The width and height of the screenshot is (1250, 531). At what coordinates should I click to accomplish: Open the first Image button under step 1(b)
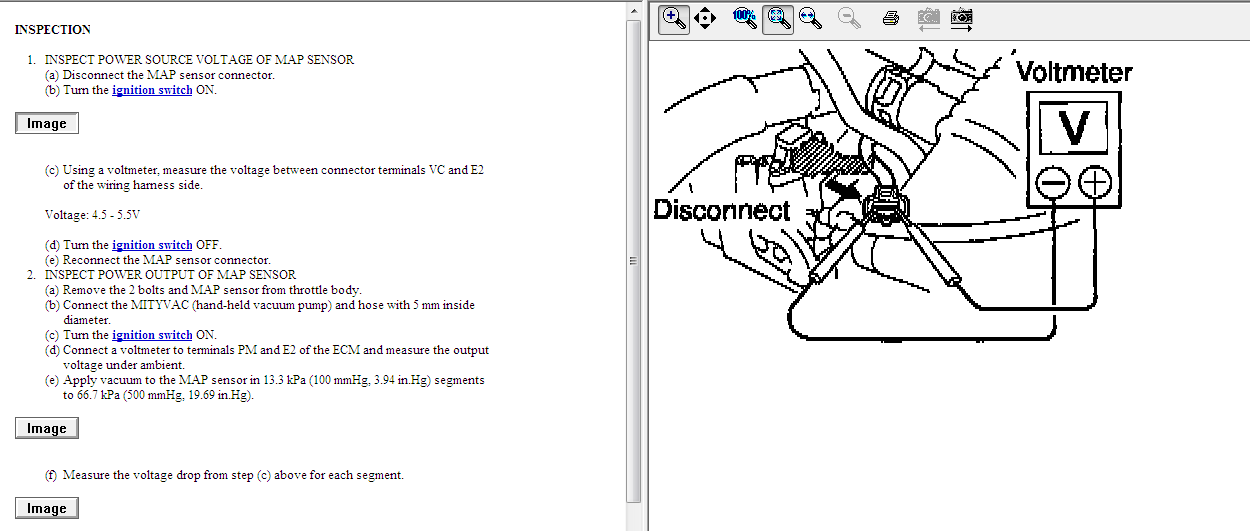point(47,124)
